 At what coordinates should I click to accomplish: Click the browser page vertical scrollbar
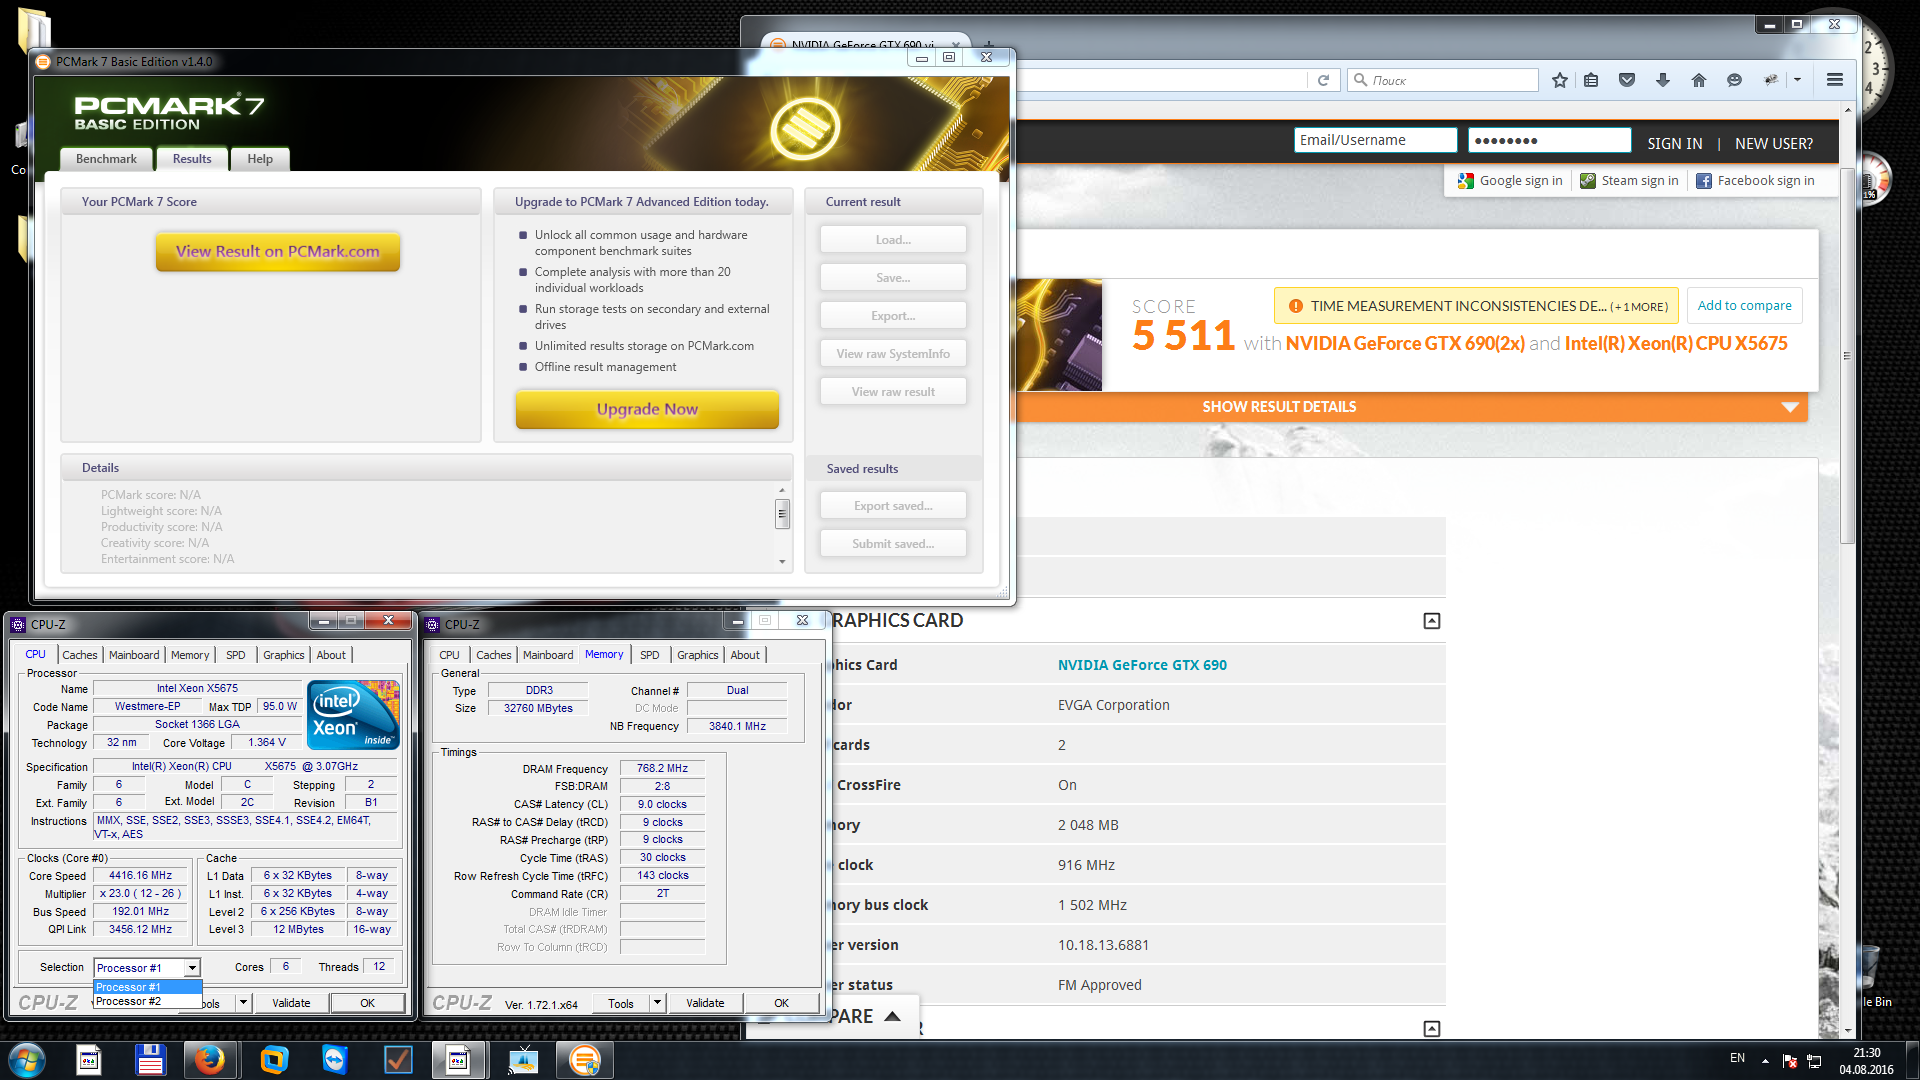[x=1847, y=355]
